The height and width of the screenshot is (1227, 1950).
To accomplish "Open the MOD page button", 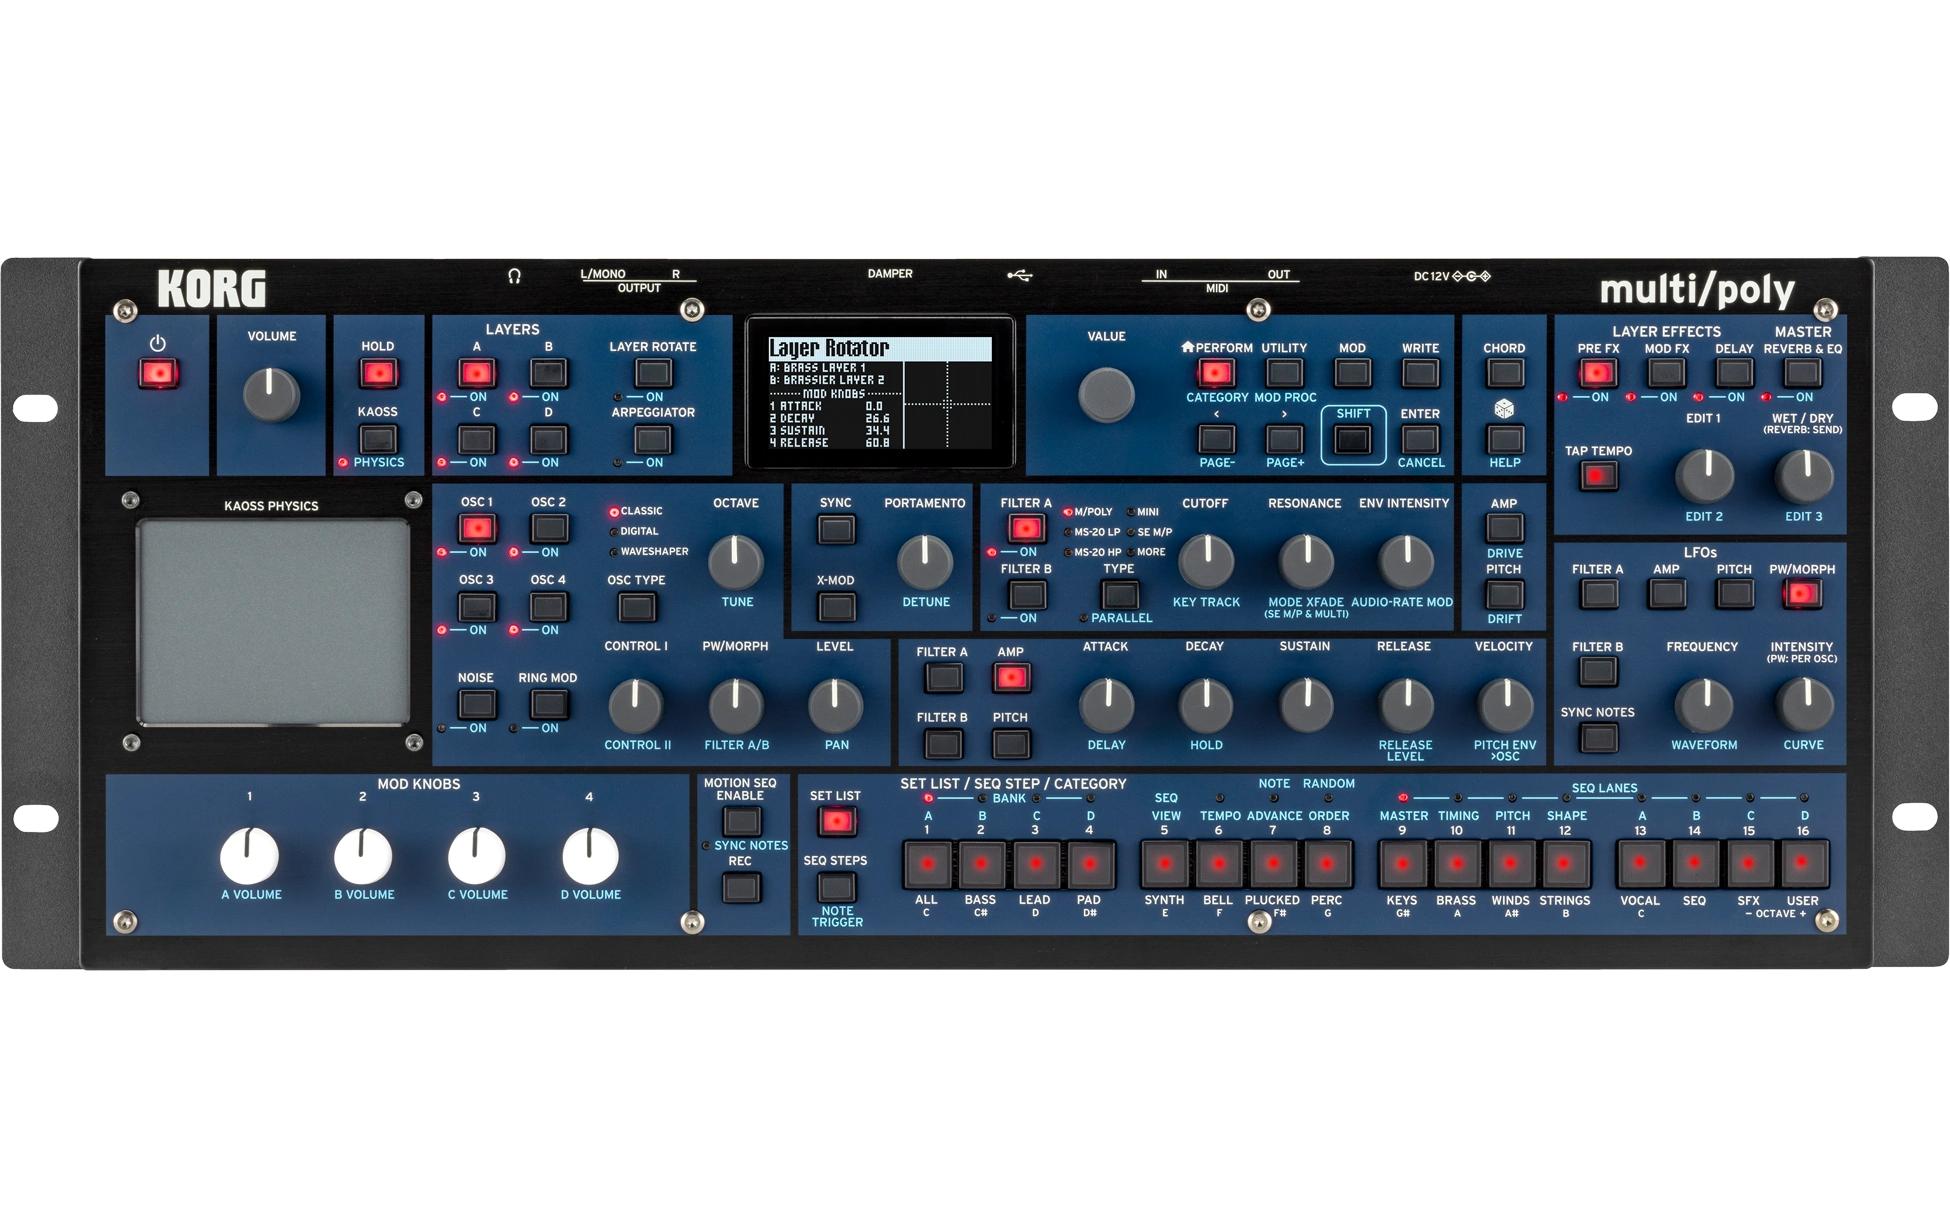I will click(1352, 374).
